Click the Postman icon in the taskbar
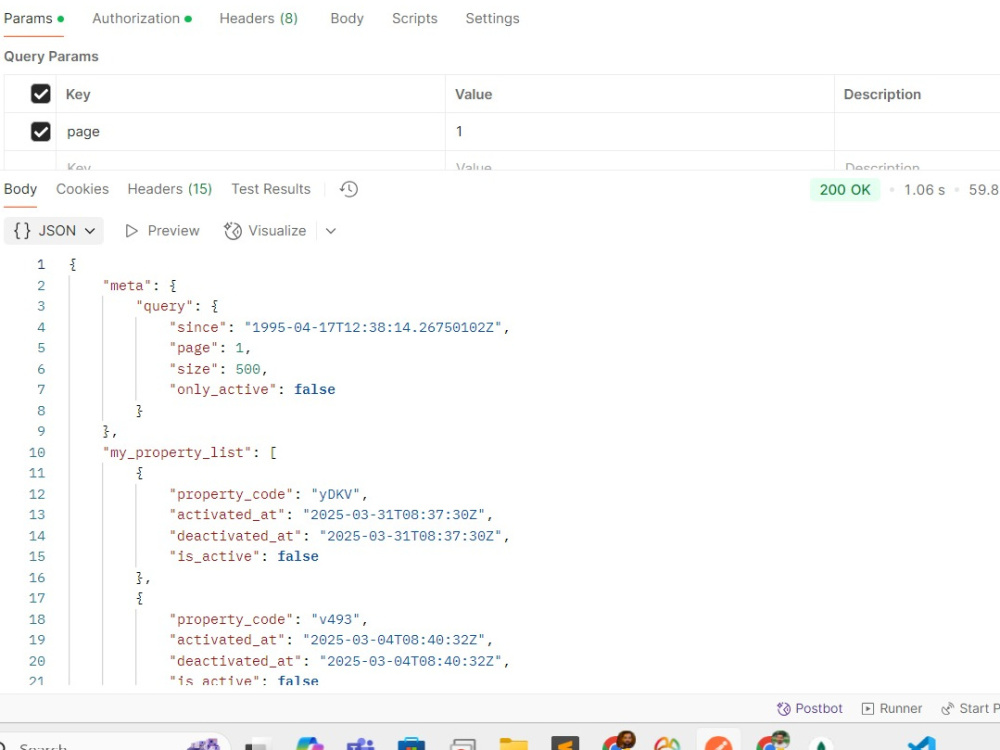Screen dimensions: 1000x750 pyautogui.click(x=719, y=742)
